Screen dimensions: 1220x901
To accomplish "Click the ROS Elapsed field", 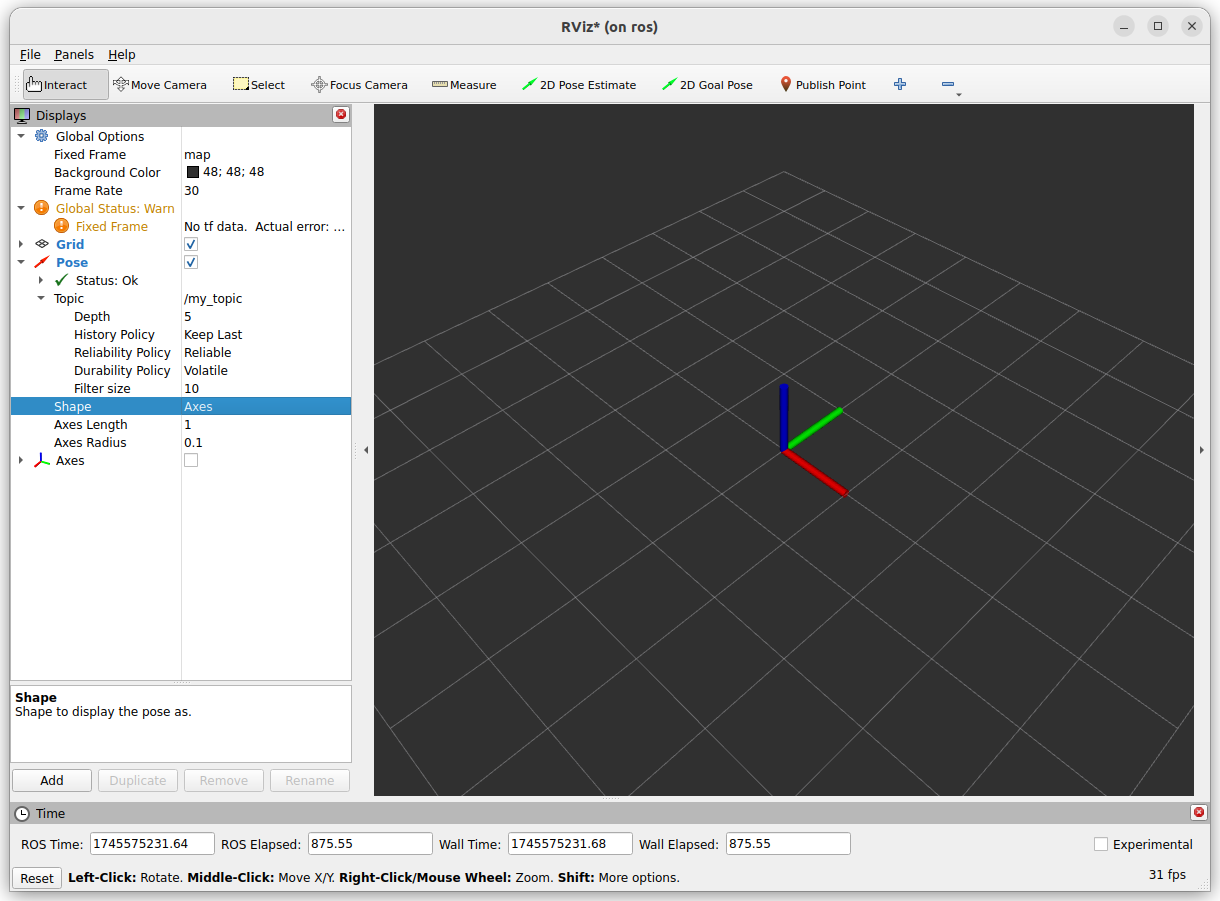I will coord(370,844).
